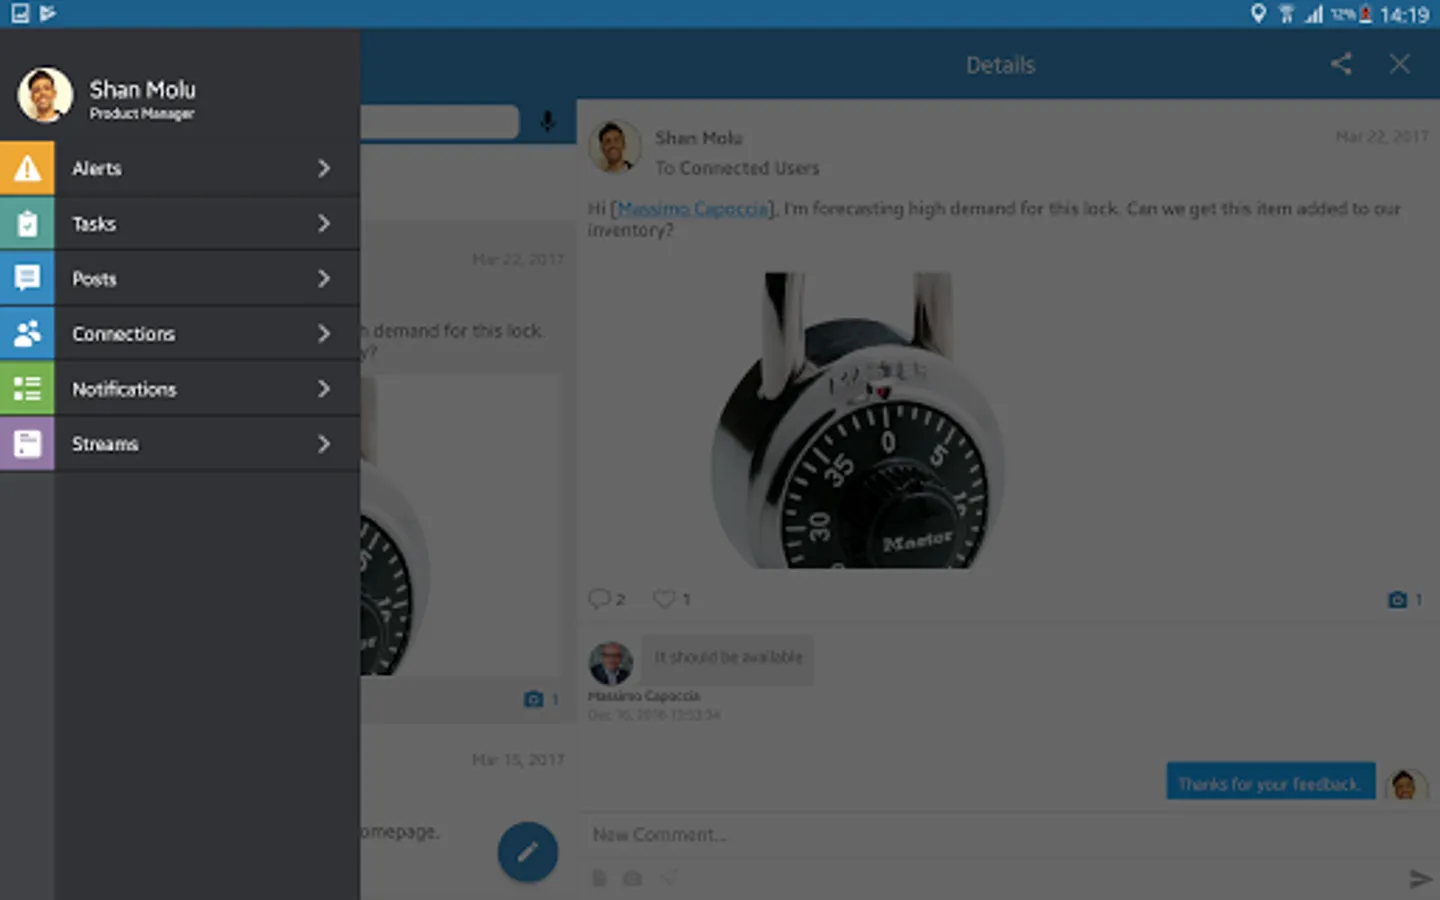The width and height of the screenshot is (1440, 900).
Task: Tap the battery status indicator
Action: (x=1365, y=14)
